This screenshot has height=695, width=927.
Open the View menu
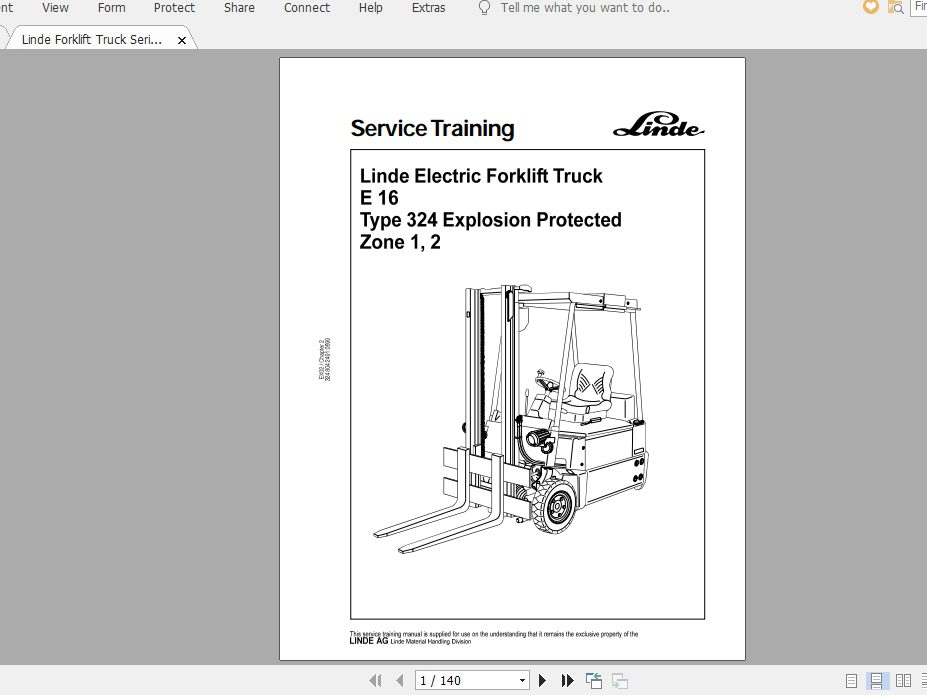pos(55,8)
